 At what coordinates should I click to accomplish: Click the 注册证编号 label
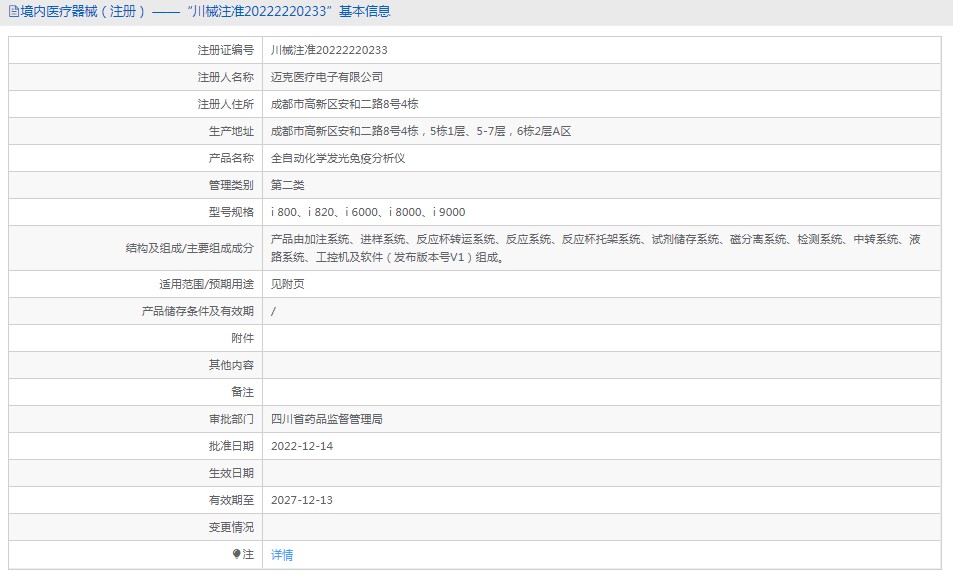click(x=225, y=50)
